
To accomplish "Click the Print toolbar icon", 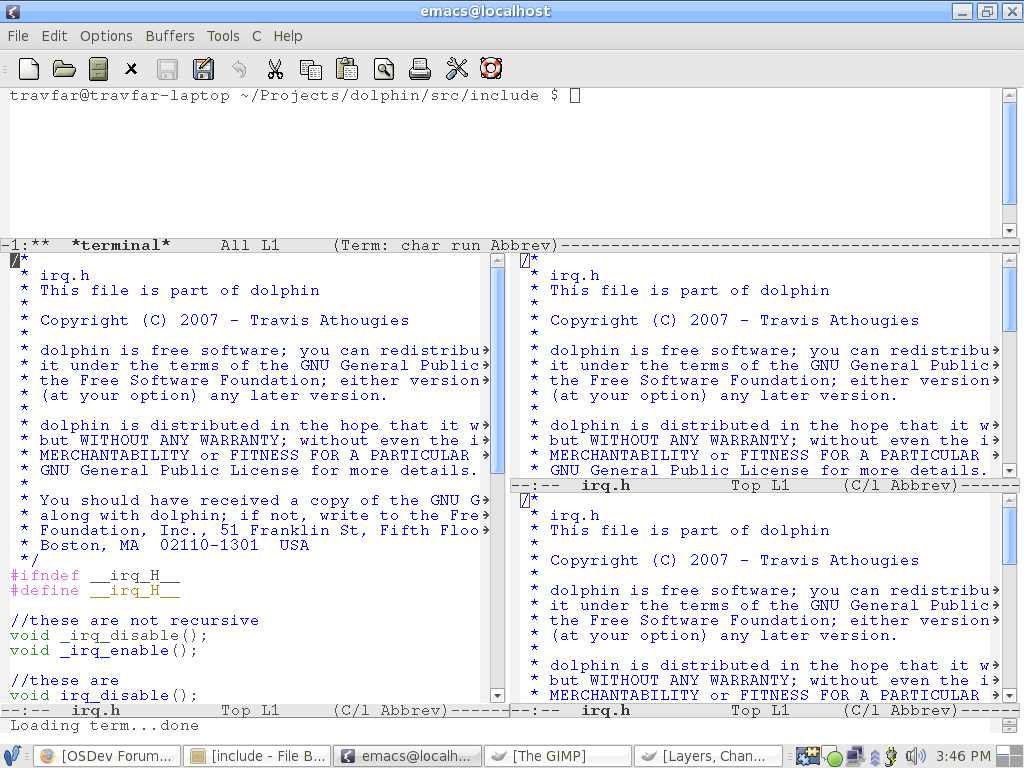I will 420,69.
